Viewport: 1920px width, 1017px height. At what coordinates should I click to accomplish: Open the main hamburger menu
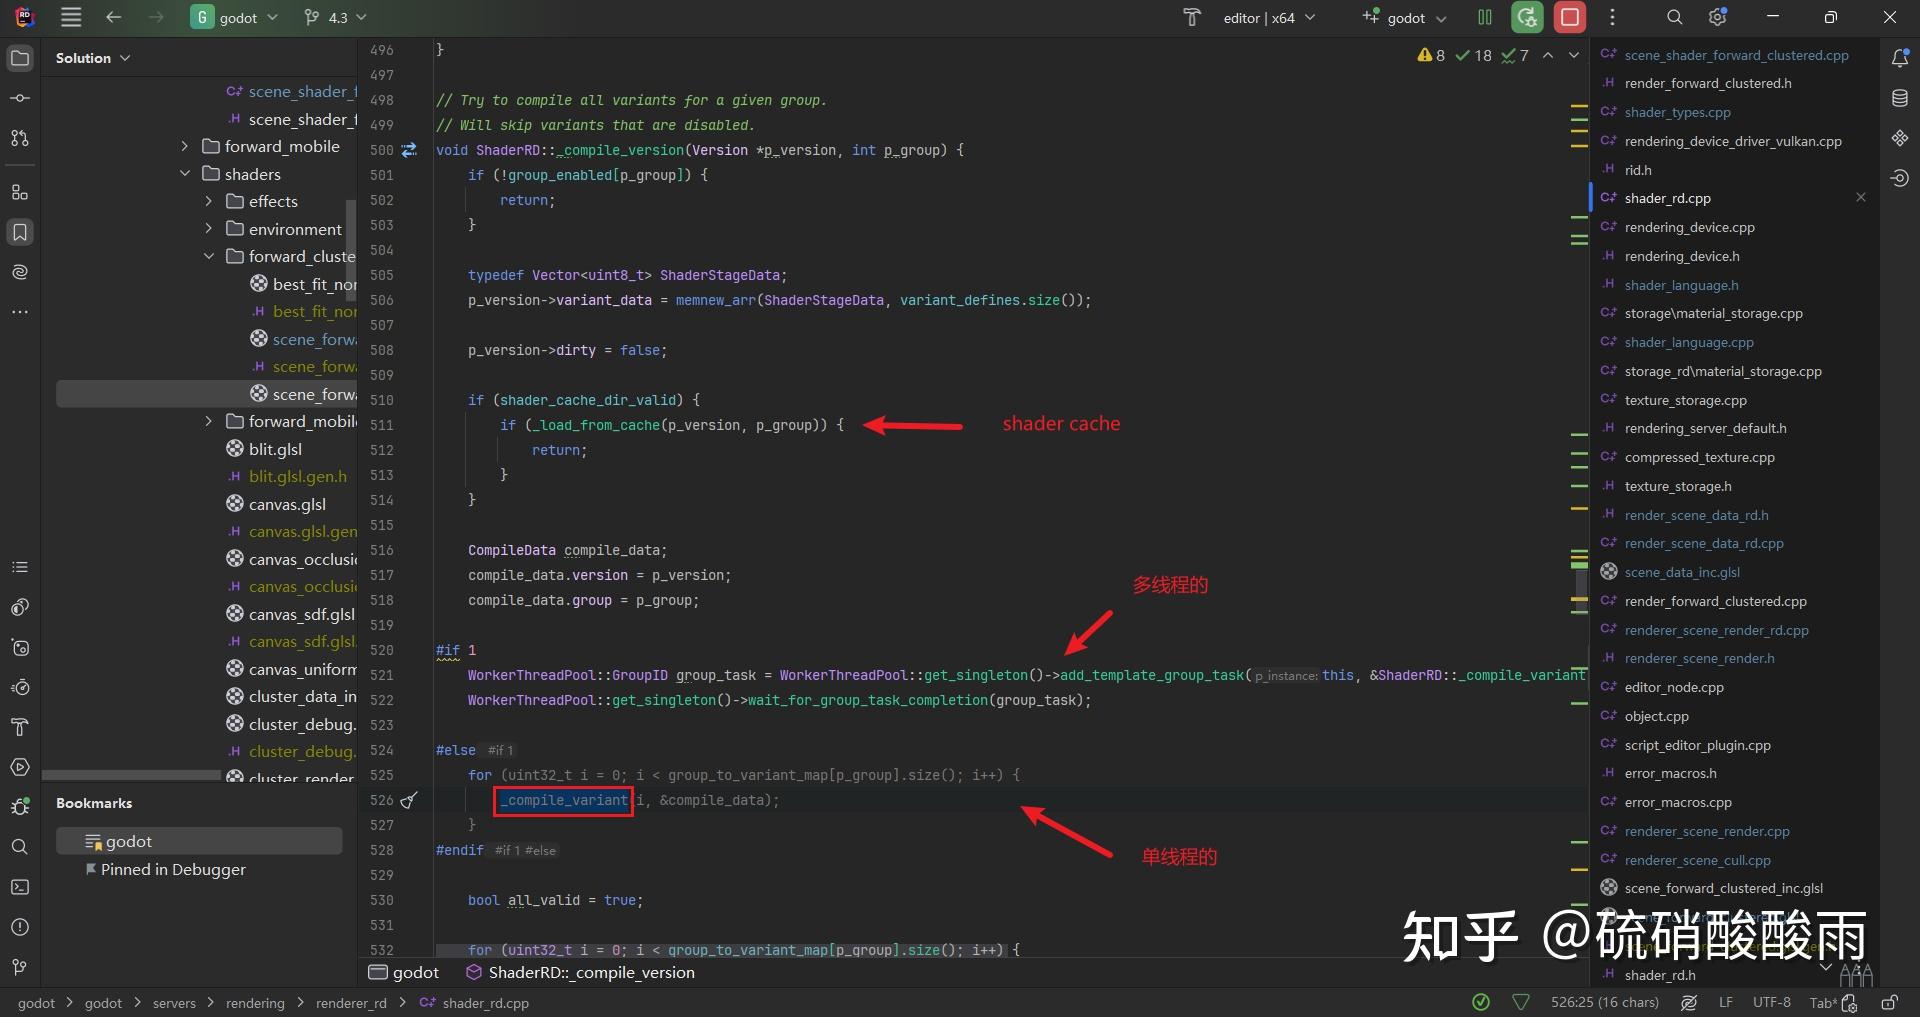click(x=69, y=17)
